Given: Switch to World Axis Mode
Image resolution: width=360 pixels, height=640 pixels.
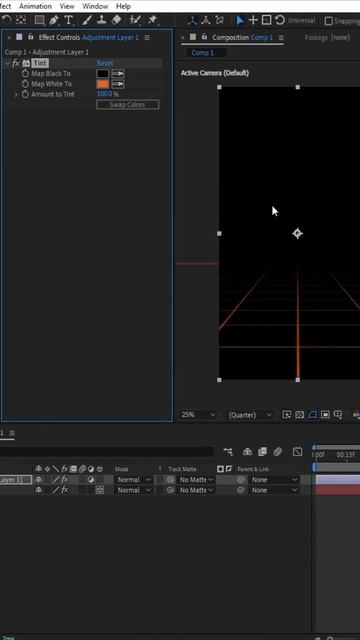Looking at the screenshot, I should 206,20.
